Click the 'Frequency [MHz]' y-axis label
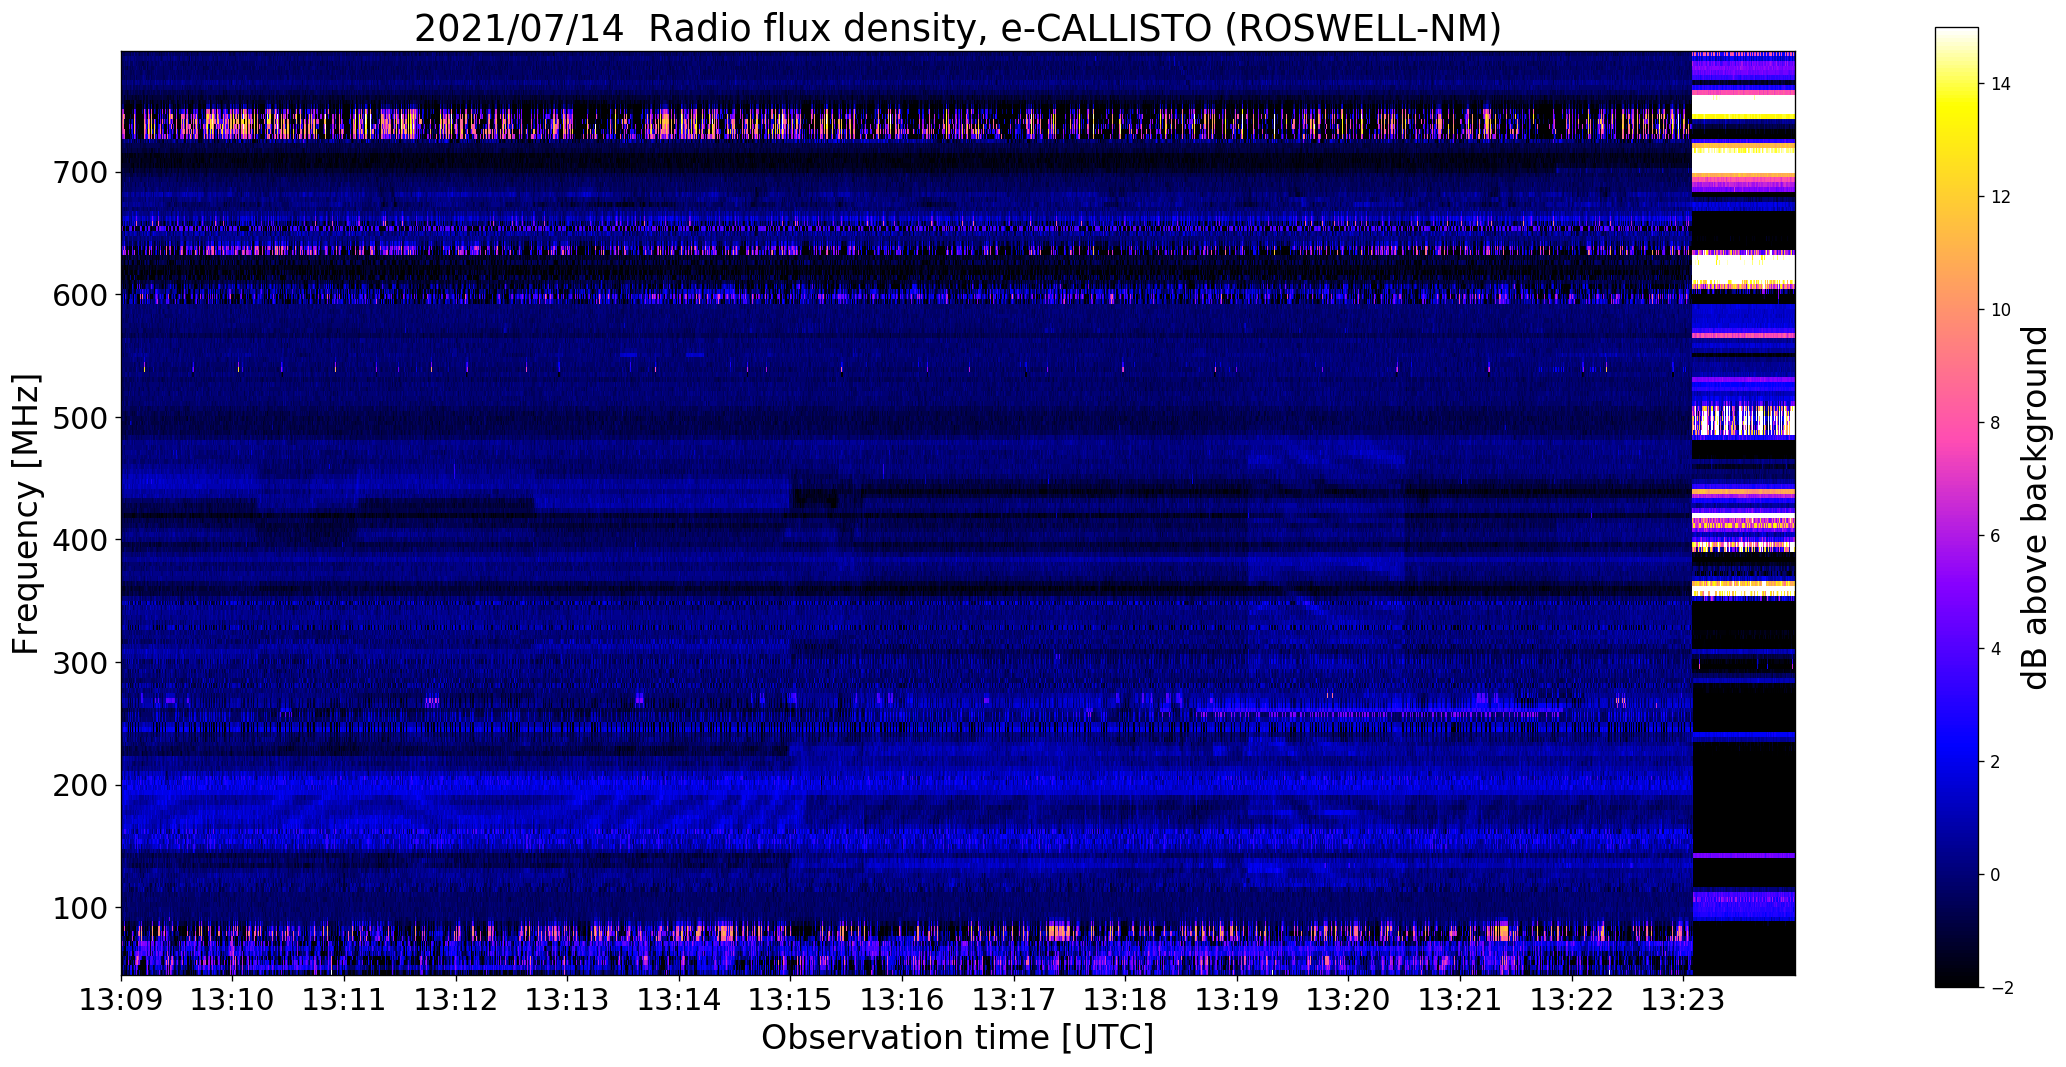 [26, 513]
